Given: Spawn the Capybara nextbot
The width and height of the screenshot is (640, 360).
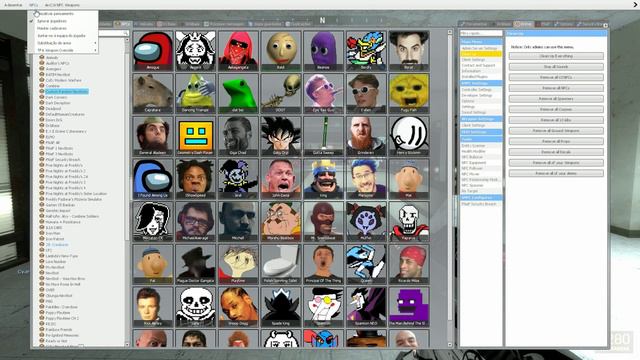Looking at the screenshot, I should [x=153, y=93].
